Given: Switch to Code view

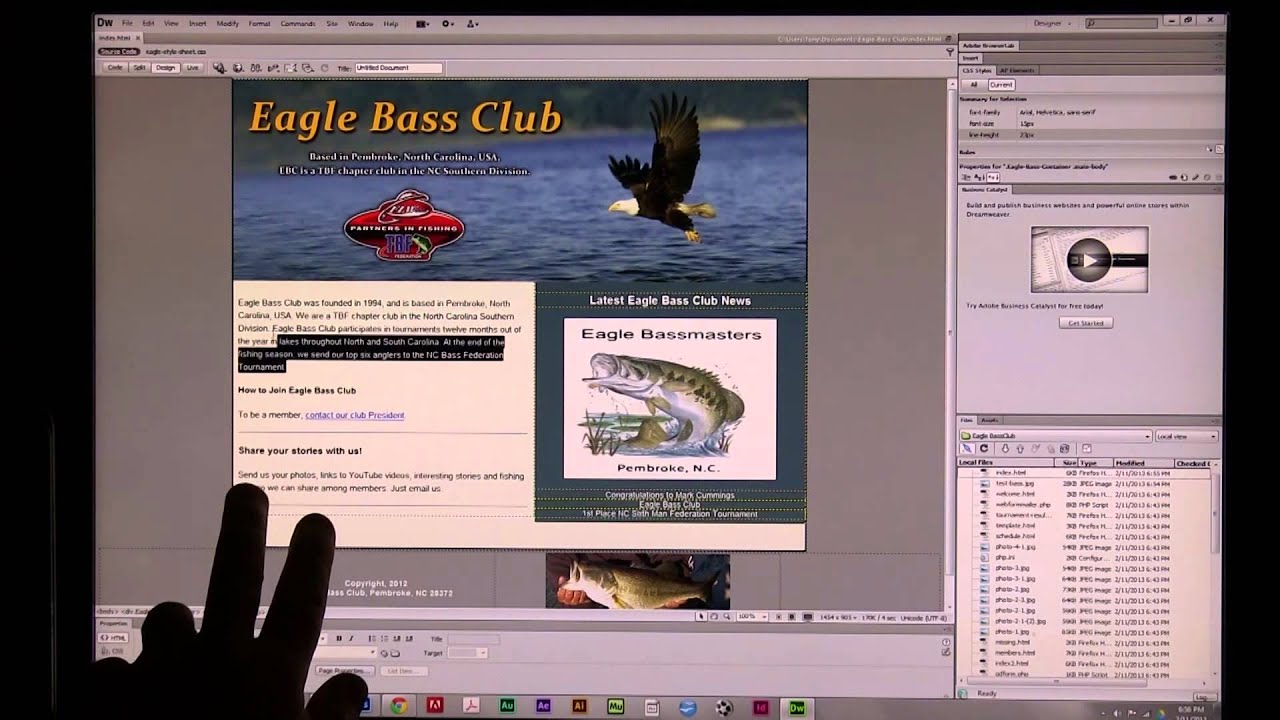Looking at the screenshot, I should pyautogui.click(x=115, y=68).
